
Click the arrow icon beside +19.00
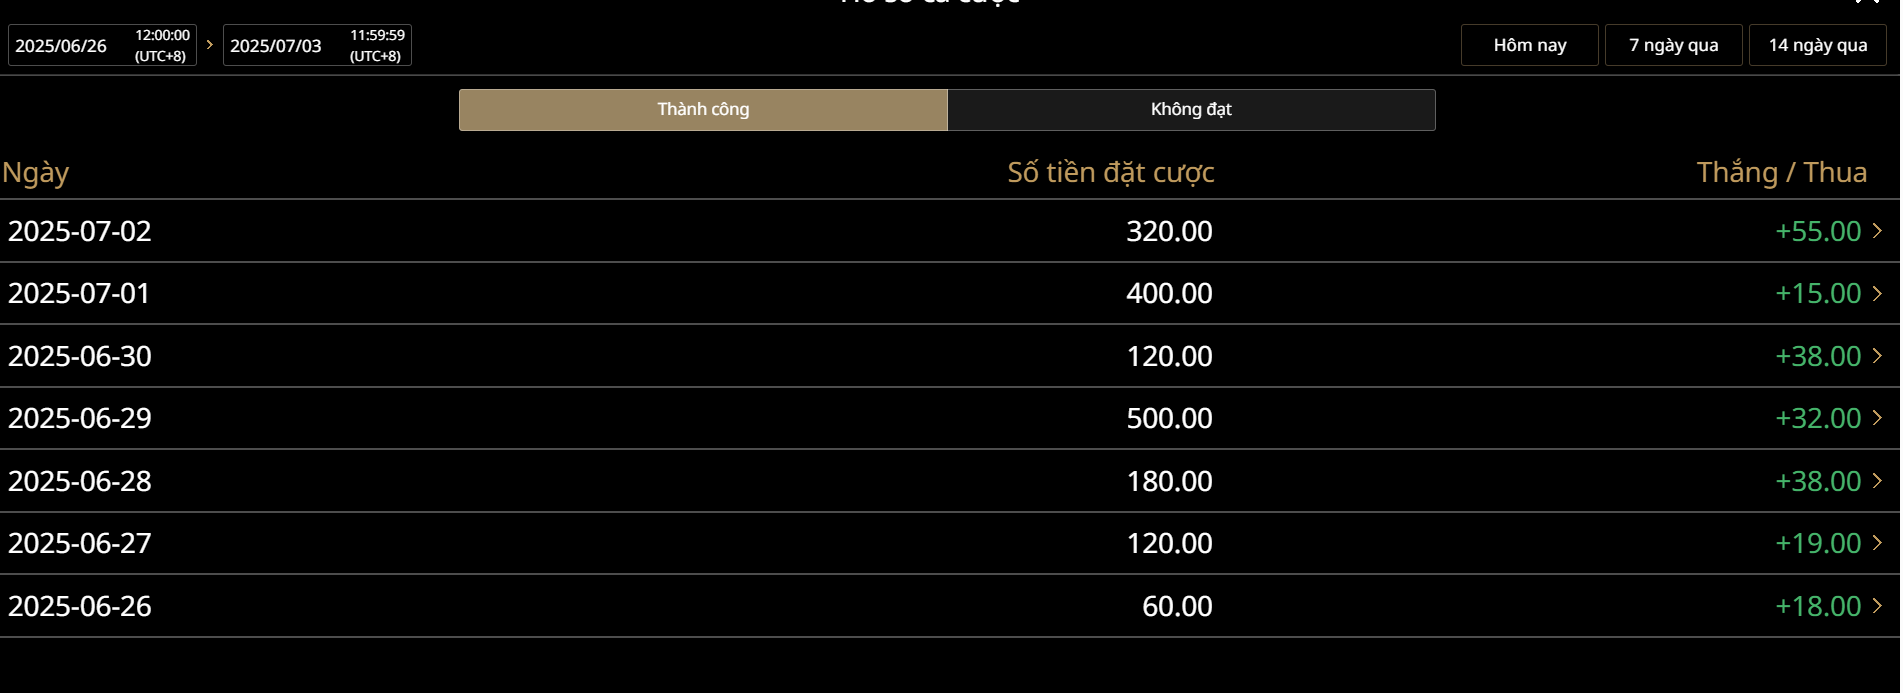click(1877, 543)
